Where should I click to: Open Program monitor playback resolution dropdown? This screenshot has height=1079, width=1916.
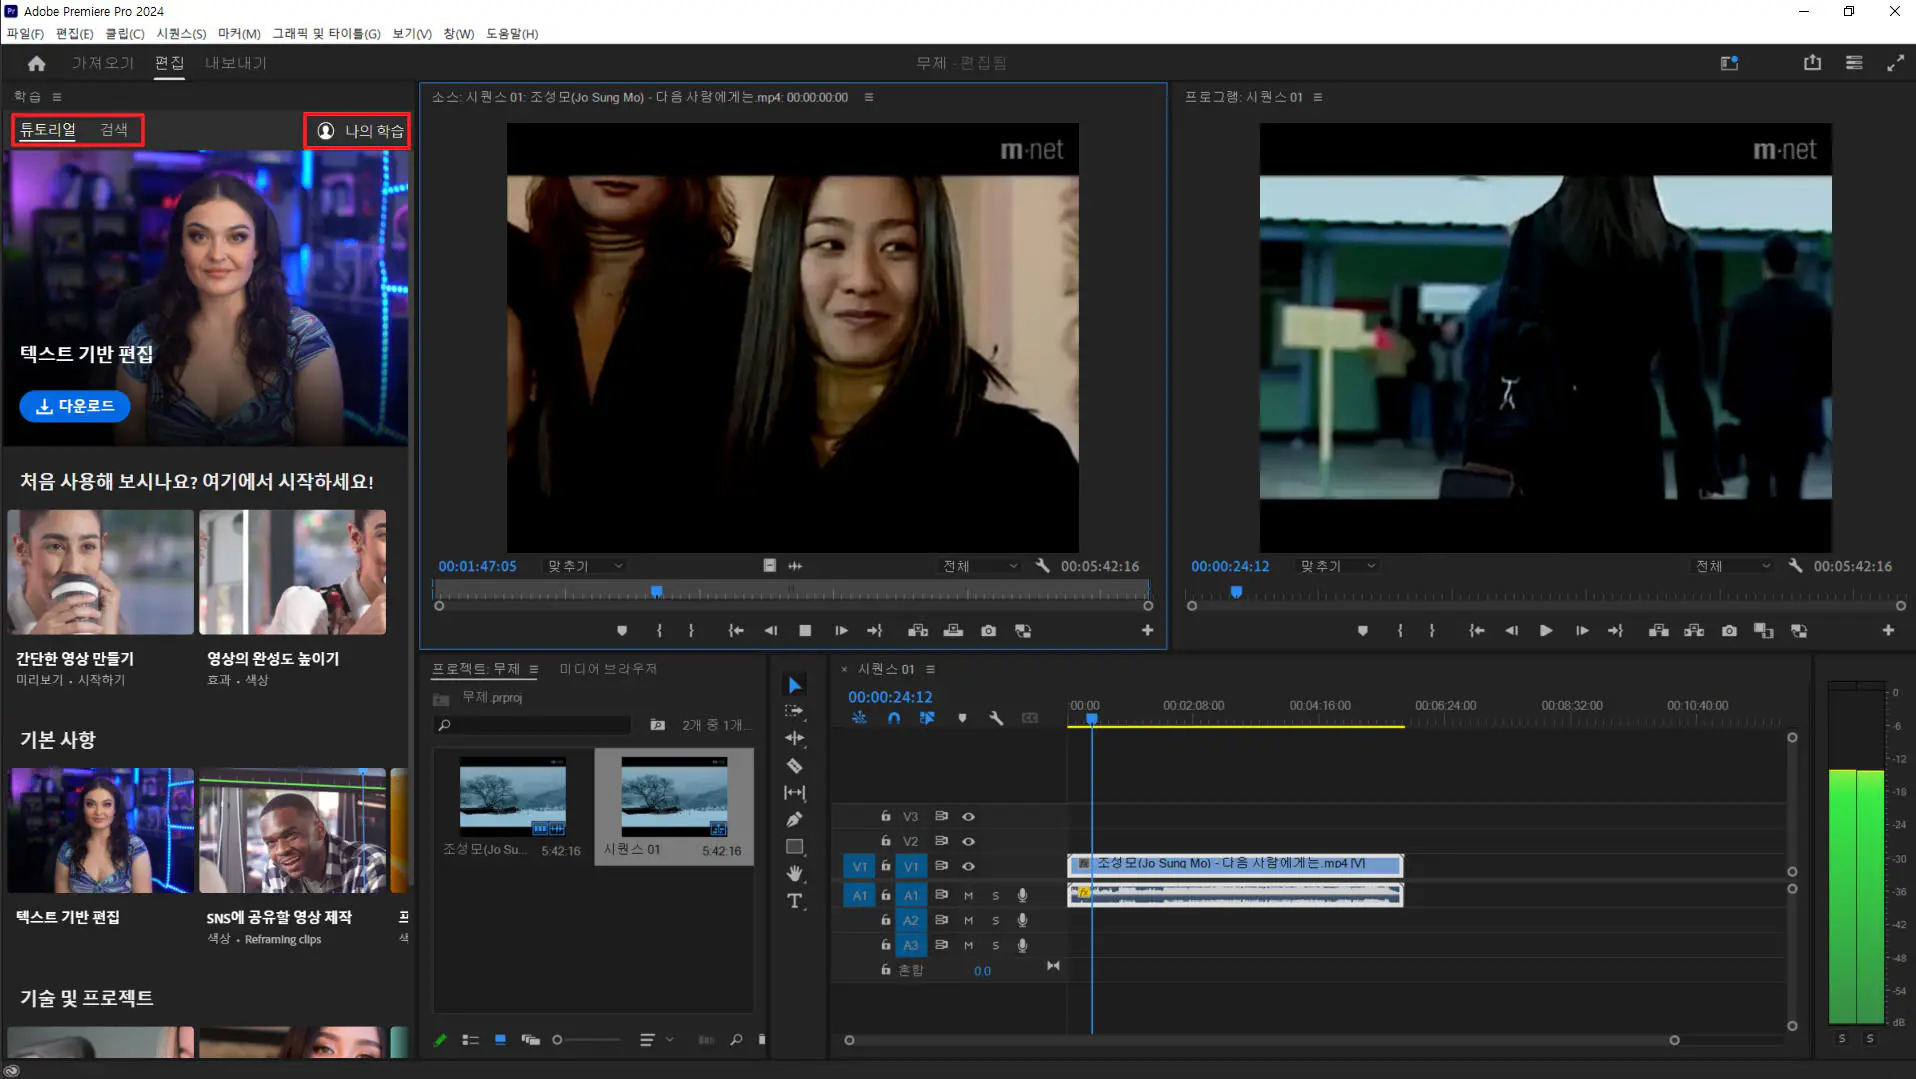click(1733, 566)
